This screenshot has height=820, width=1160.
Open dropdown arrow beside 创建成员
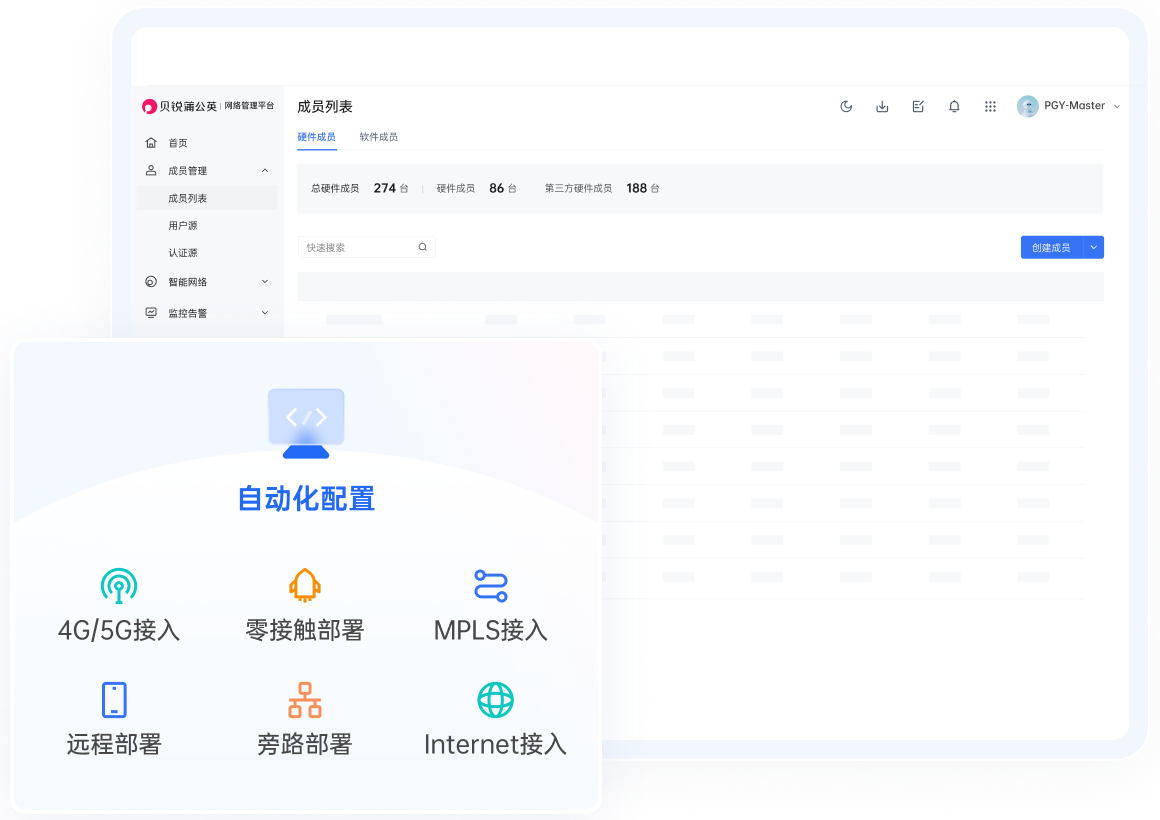1093,247
